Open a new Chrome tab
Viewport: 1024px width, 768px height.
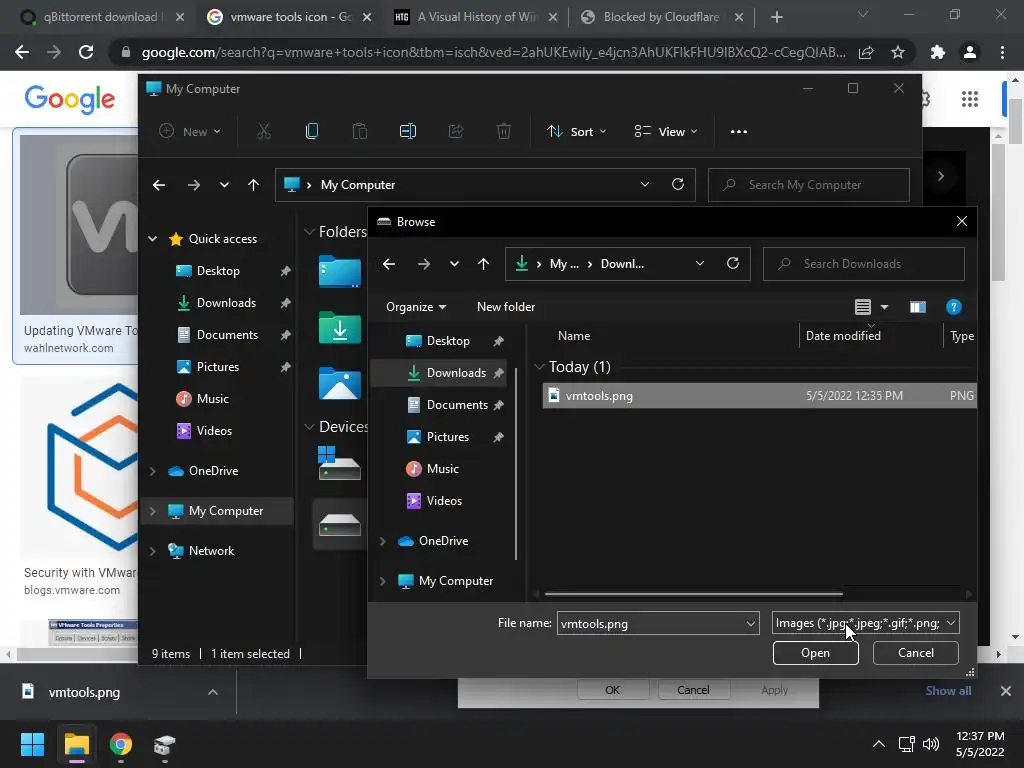(776, 17)
